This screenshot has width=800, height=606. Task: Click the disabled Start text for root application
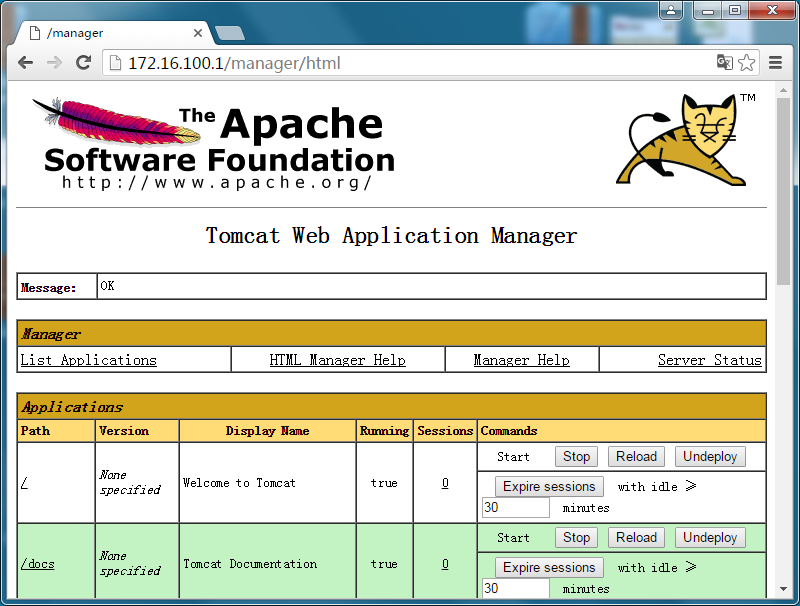click(513, 457)
